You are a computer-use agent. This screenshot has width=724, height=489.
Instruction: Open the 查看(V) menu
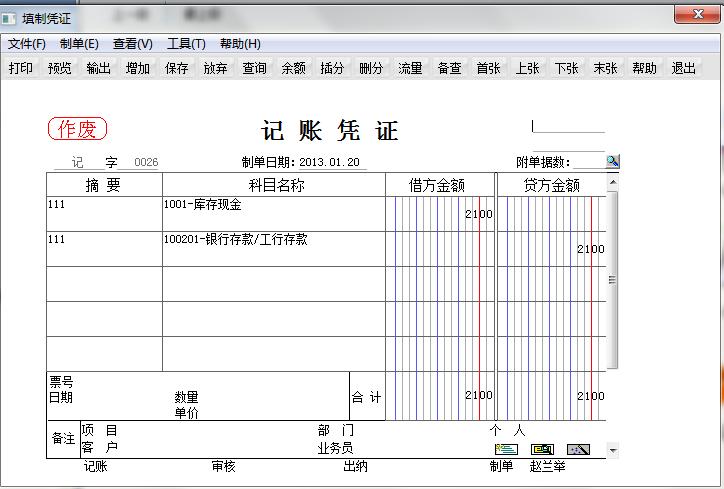coord(133,44)
